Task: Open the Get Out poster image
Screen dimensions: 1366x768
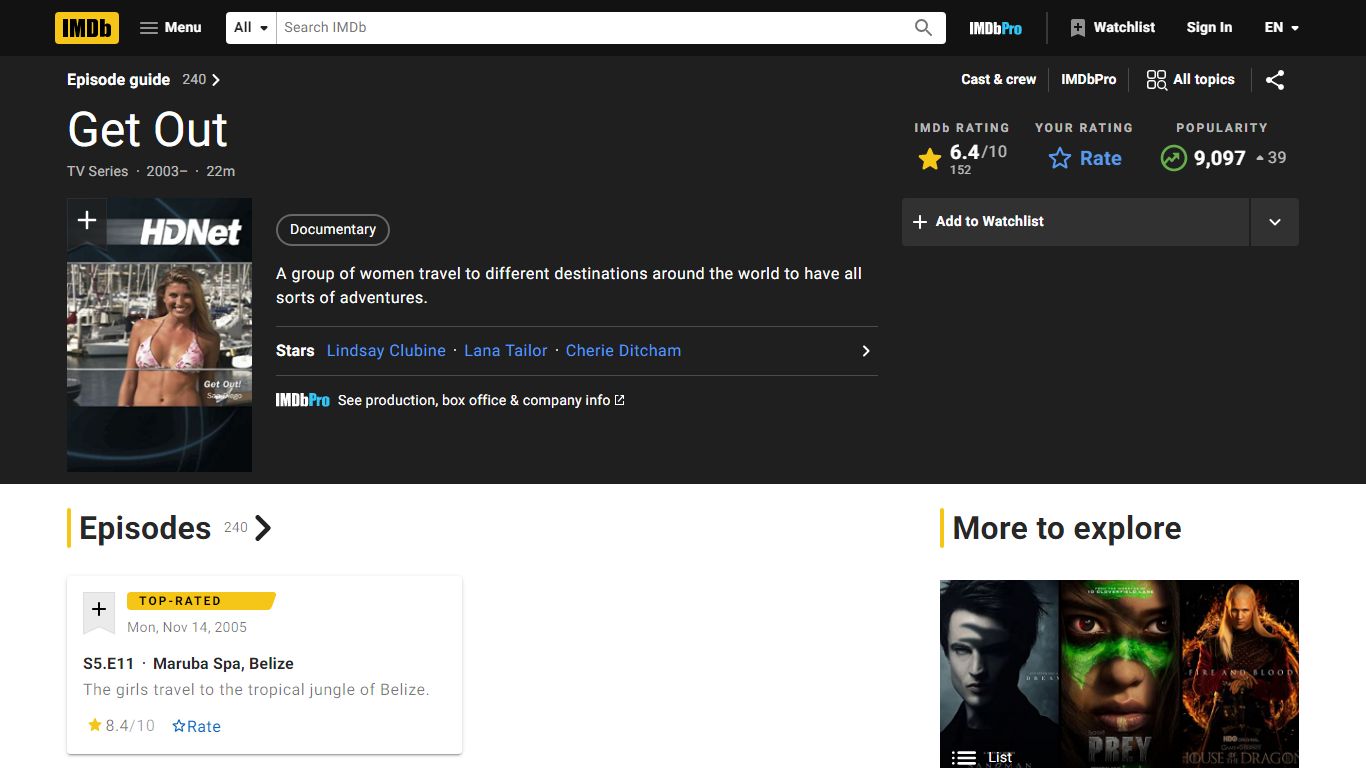Action: [159, 335]
